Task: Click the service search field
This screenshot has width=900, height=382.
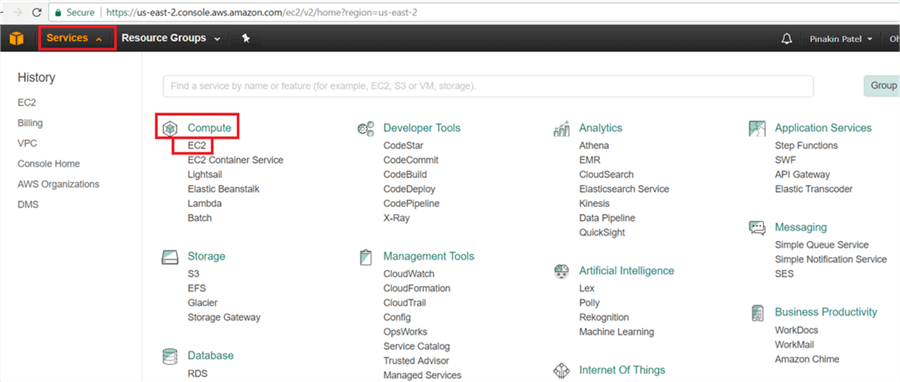Action: pyautogui.click(x=488, y=86)
